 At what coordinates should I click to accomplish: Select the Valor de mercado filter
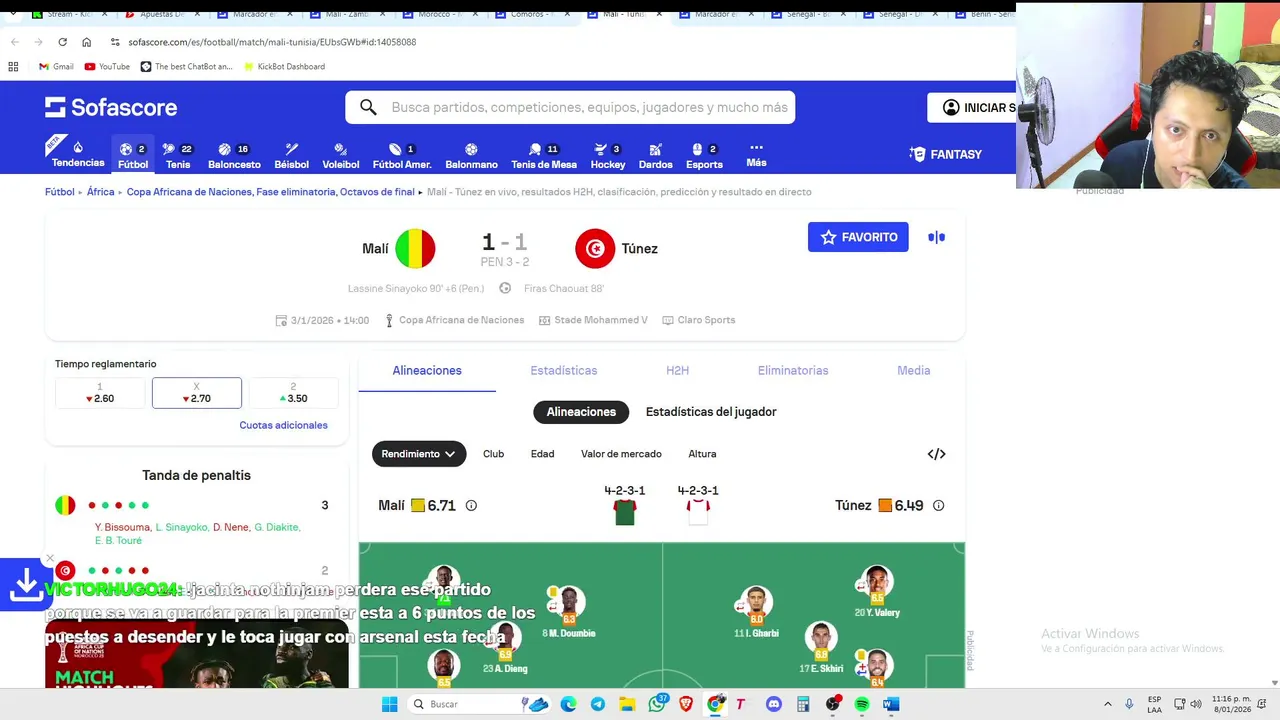click(621, 454)
